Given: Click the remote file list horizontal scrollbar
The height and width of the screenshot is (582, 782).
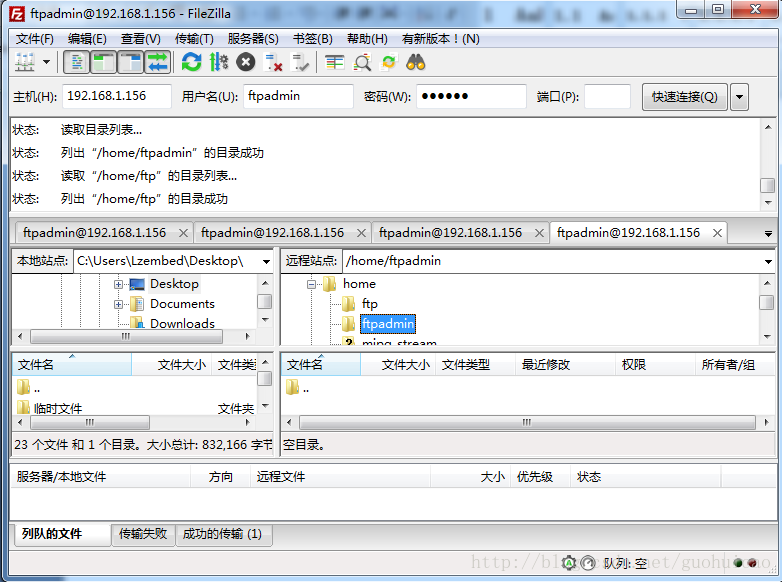Looking at the screenshot, I should tap(527, 422).
